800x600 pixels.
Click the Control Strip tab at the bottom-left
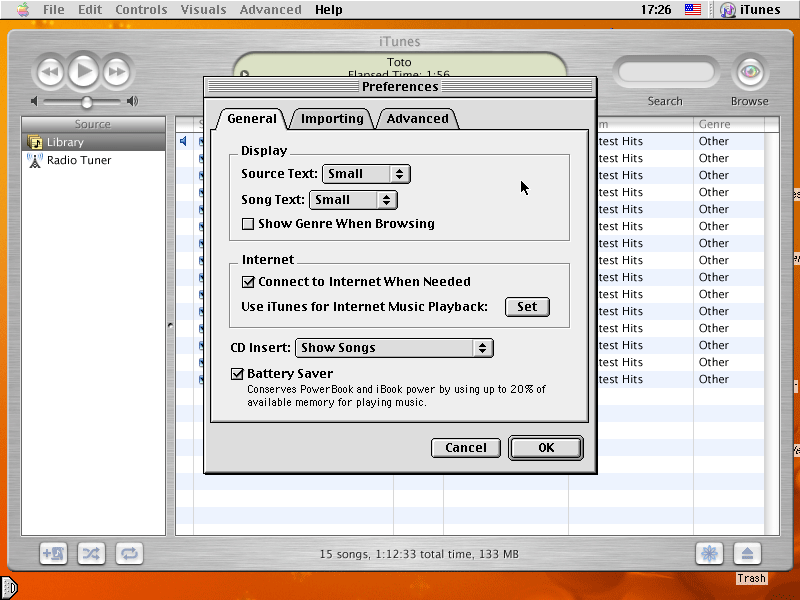coord(9,588)
